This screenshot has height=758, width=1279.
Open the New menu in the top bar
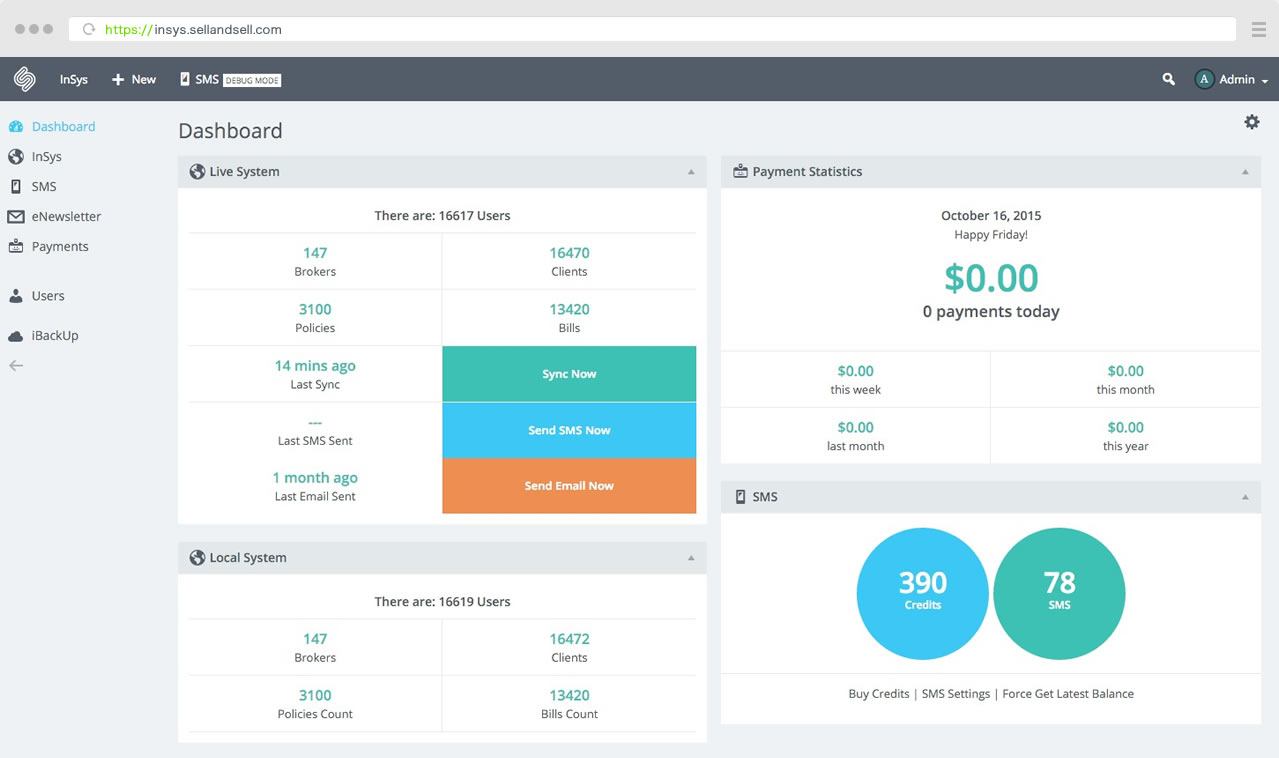133,79
